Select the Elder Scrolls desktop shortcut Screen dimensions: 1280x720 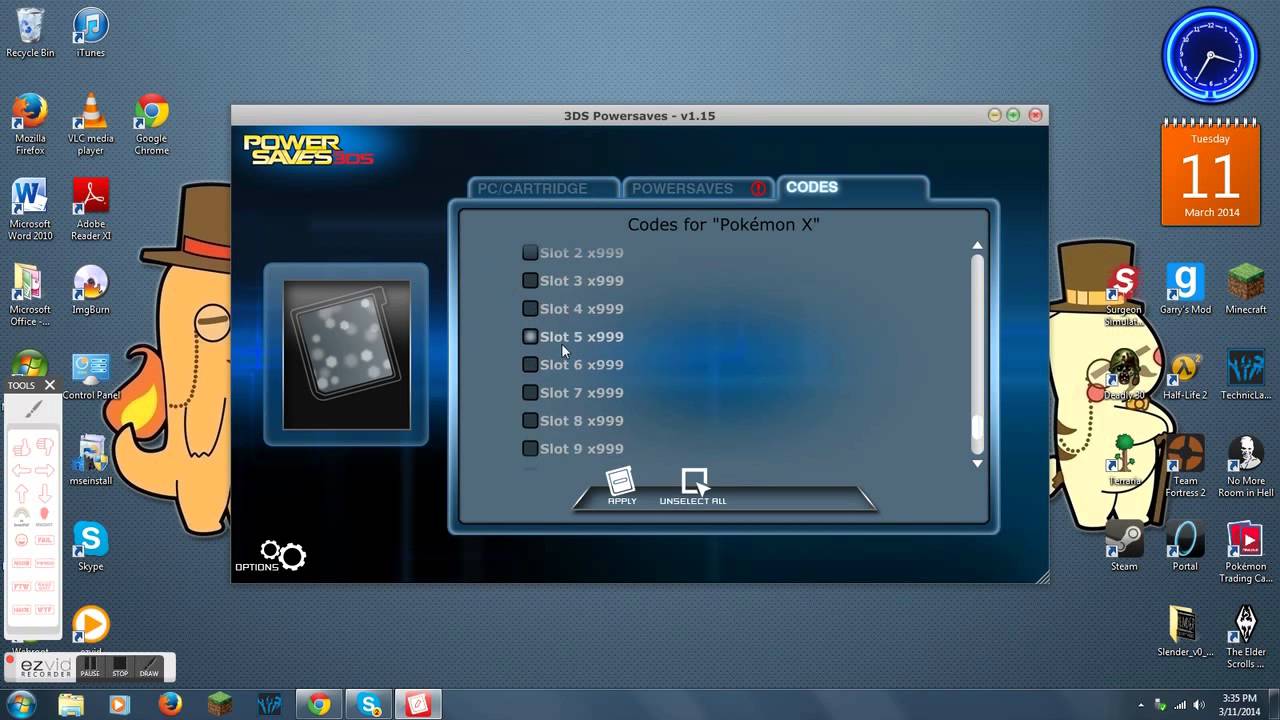(1246, 637)
